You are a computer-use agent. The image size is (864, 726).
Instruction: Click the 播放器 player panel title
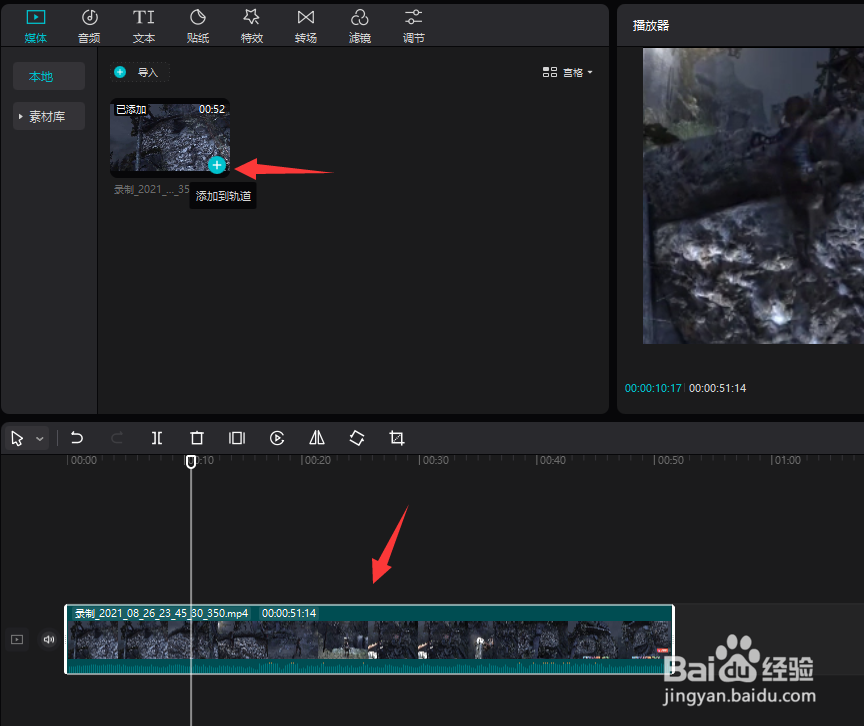(x=651, y=25)
